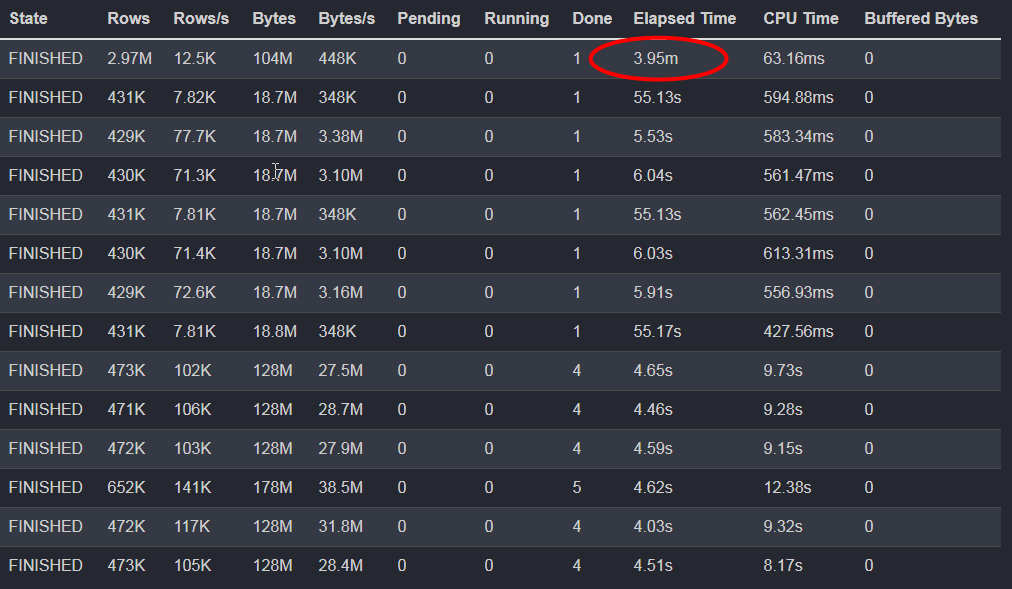The height and width of the screenshot is (589, 1012).
Task: Click the 178M bytes value
Action: (x=272, y=487)
